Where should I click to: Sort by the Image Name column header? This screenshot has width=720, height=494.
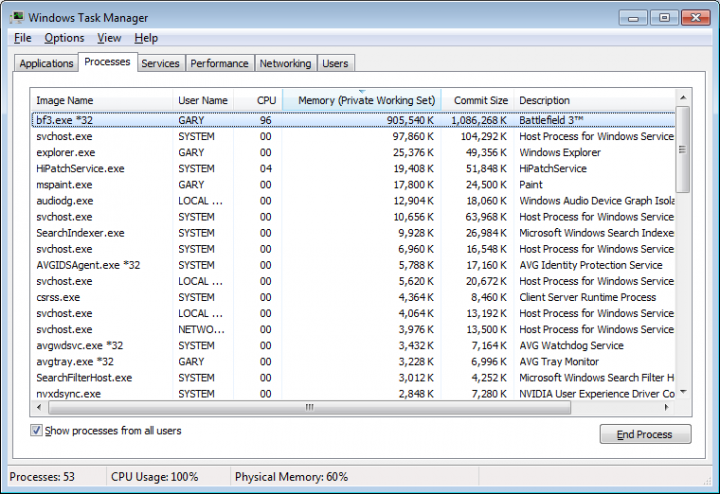click(x=101, y=101)
